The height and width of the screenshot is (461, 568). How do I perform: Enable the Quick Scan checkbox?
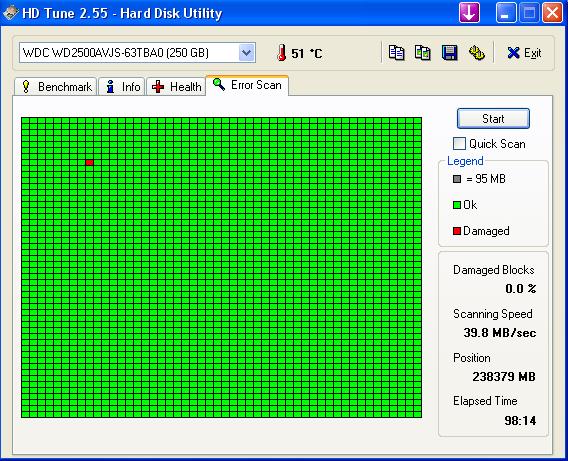[459, 143]
